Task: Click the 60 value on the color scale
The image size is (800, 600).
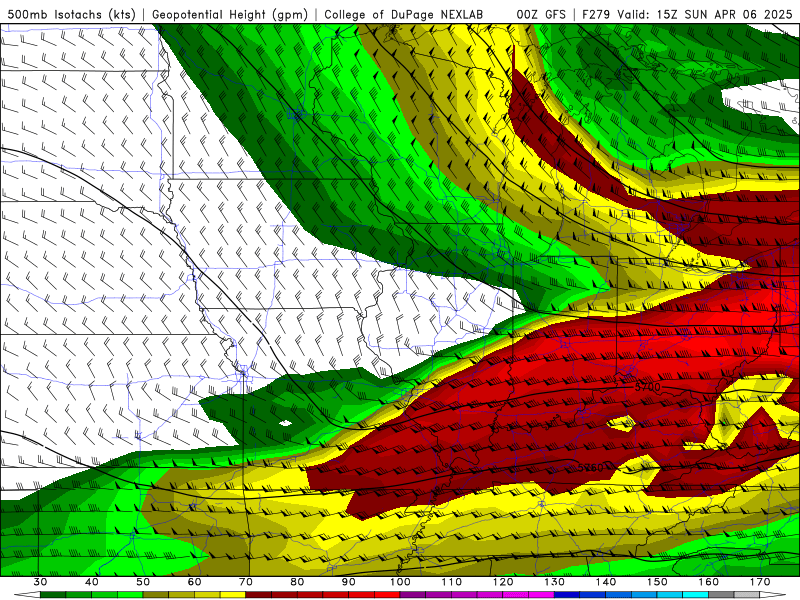Action: [x=194, y=582]
